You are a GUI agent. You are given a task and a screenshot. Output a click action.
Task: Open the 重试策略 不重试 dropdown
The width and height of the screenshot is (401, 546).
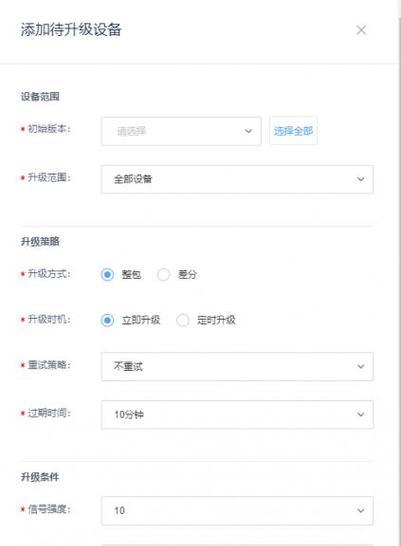[x=237, y=366]
